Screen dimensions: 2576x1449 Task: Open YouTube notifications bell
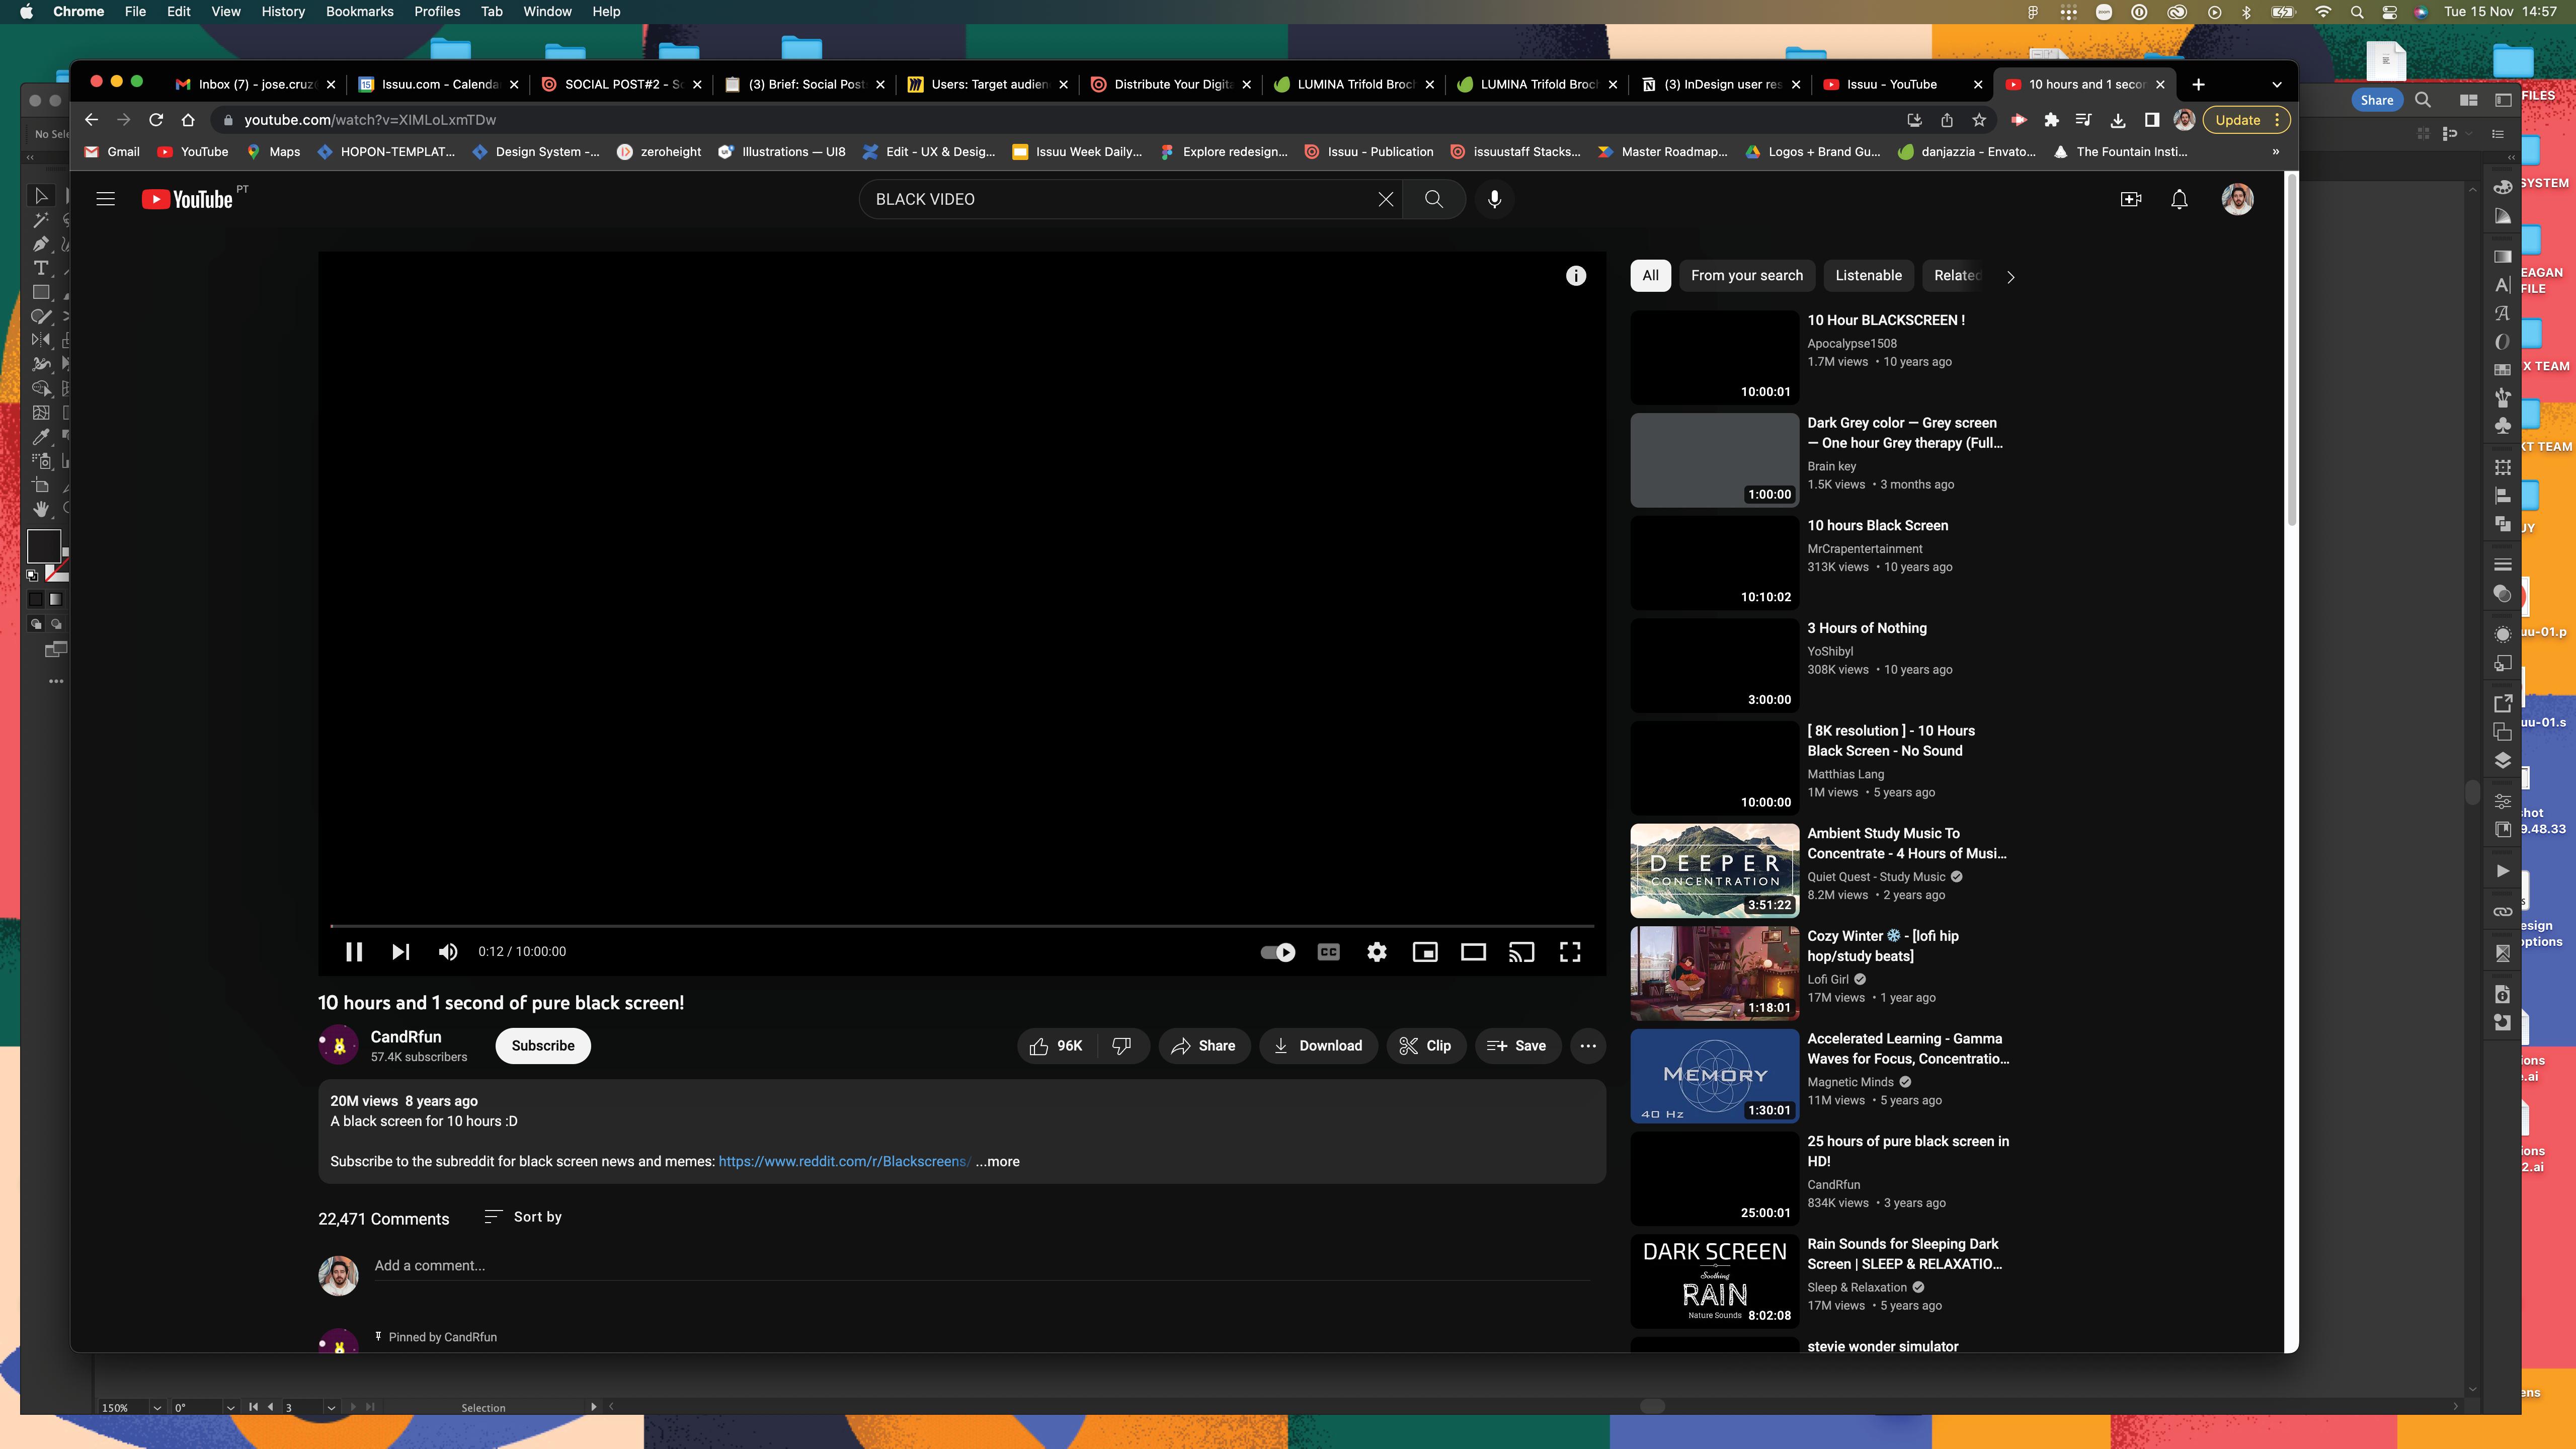pos(2179,199)
